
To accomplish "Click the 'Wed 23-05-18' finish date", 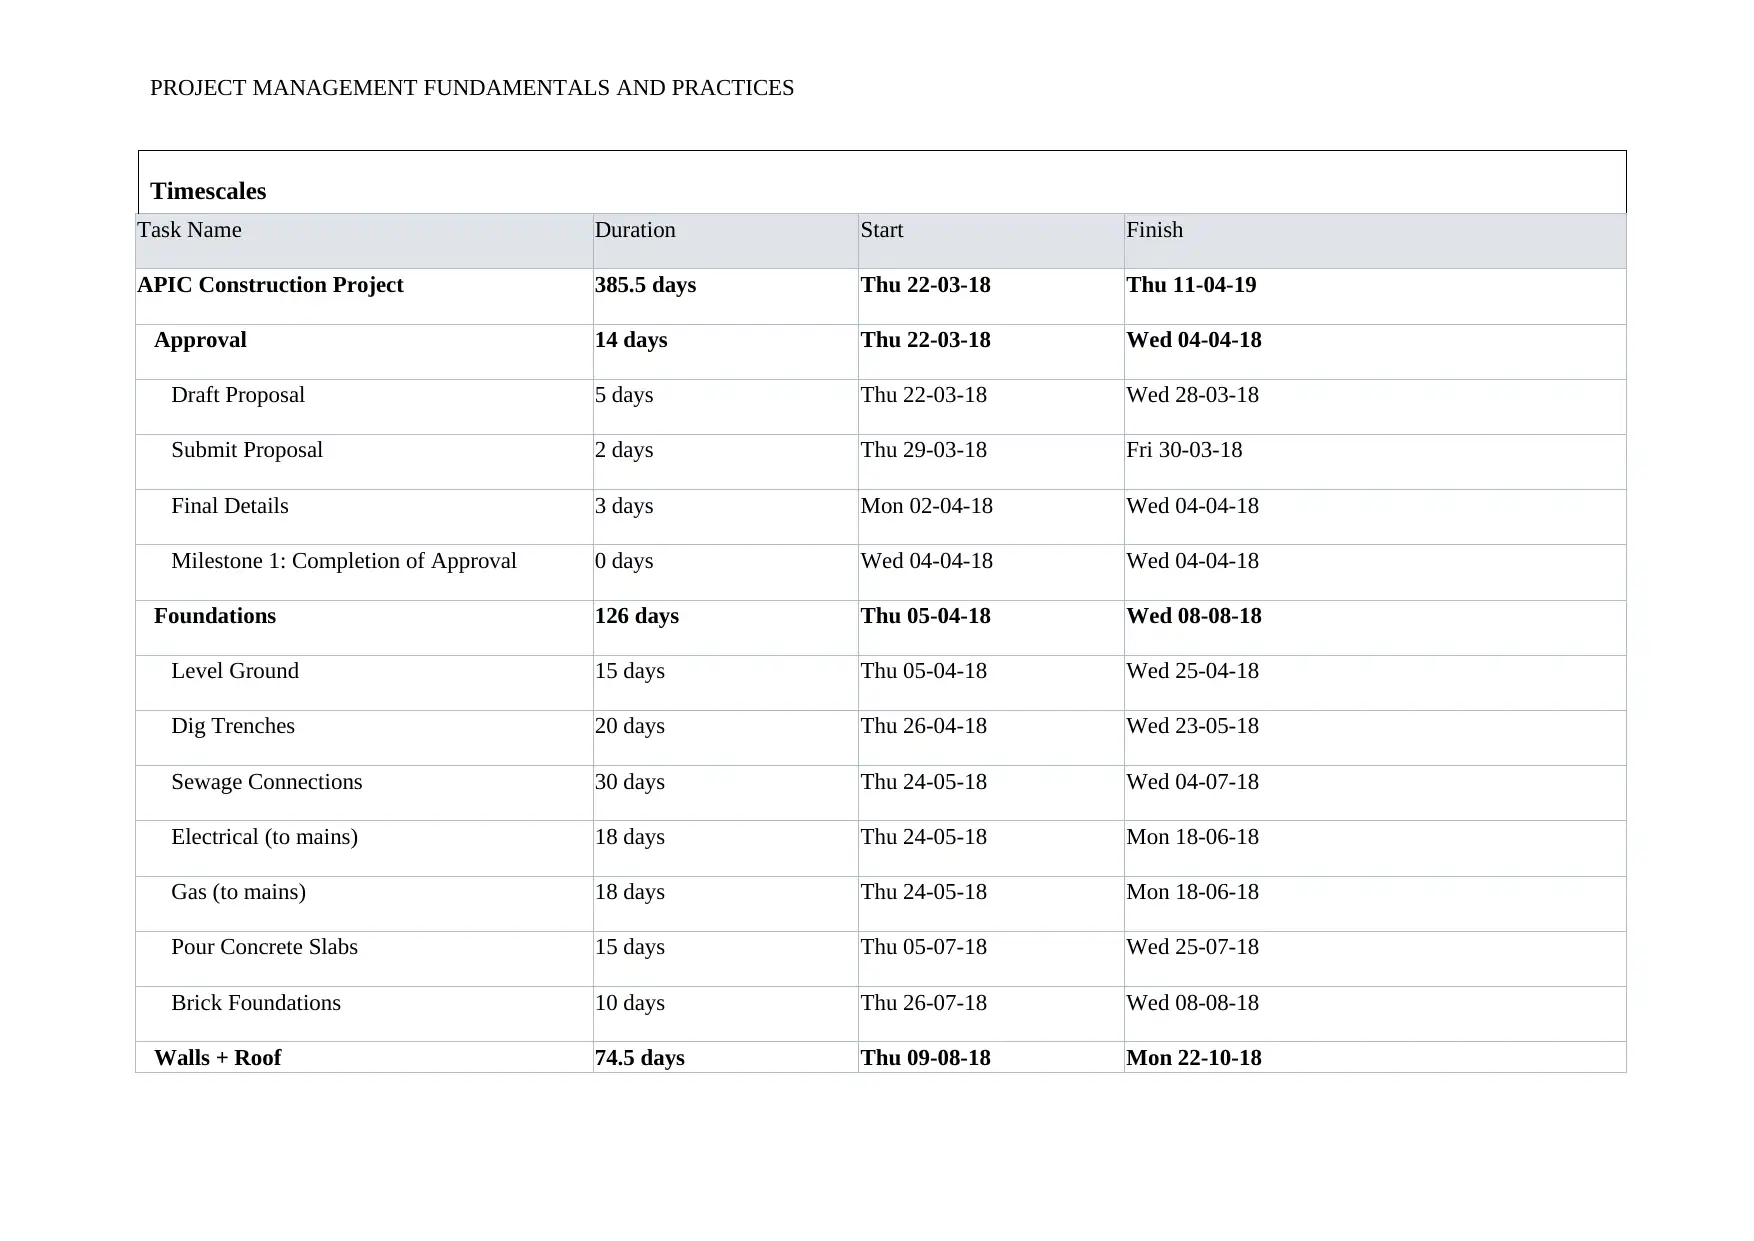I will (x=1192, y=726).
